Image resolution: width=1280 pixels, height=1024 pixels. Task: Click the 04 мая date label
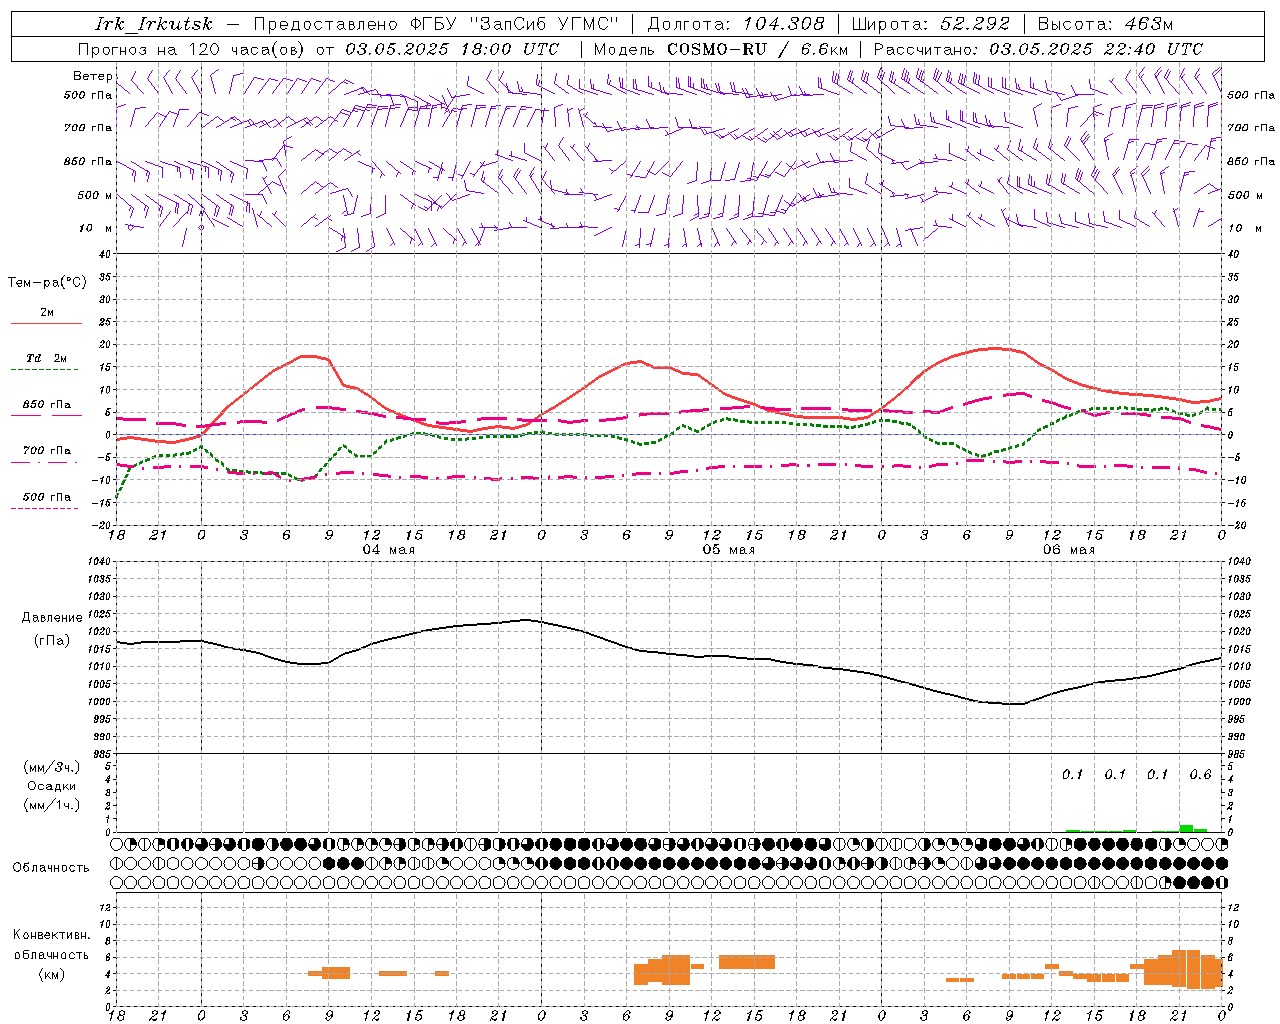pos(389,550)
